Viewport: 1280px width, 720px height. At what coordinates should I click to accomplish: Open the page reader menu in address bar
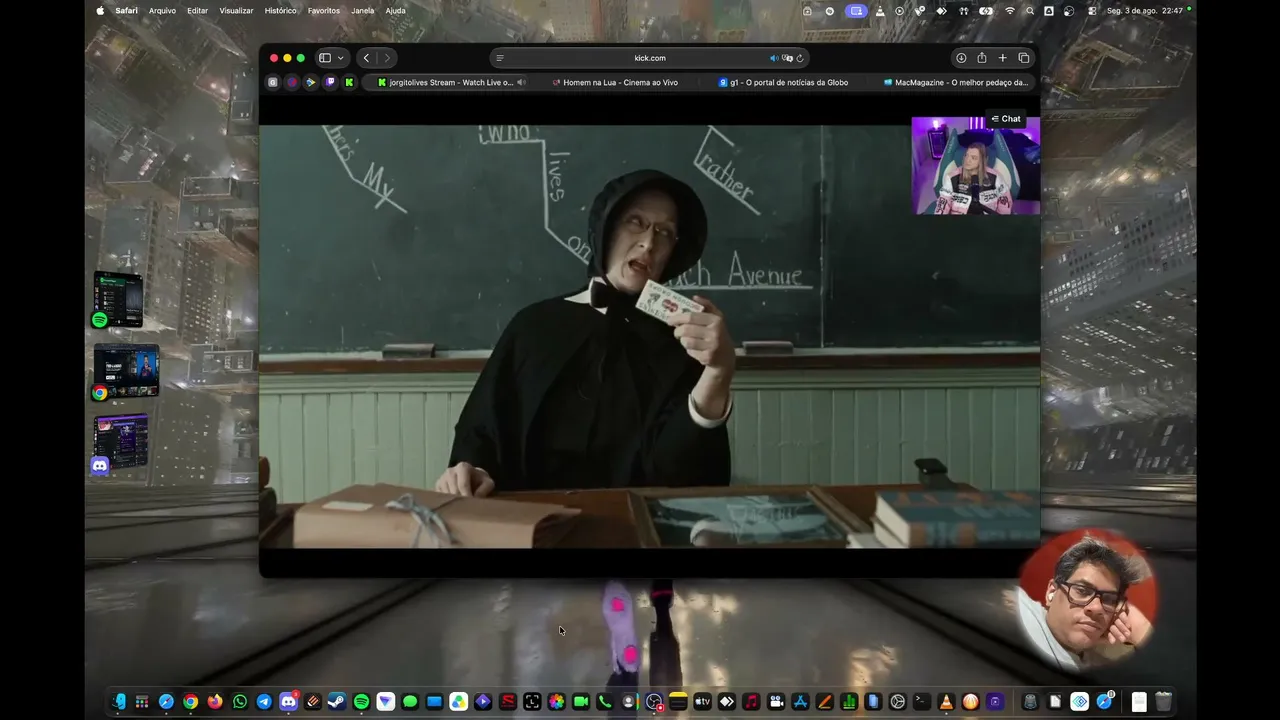tap(500, 58)
